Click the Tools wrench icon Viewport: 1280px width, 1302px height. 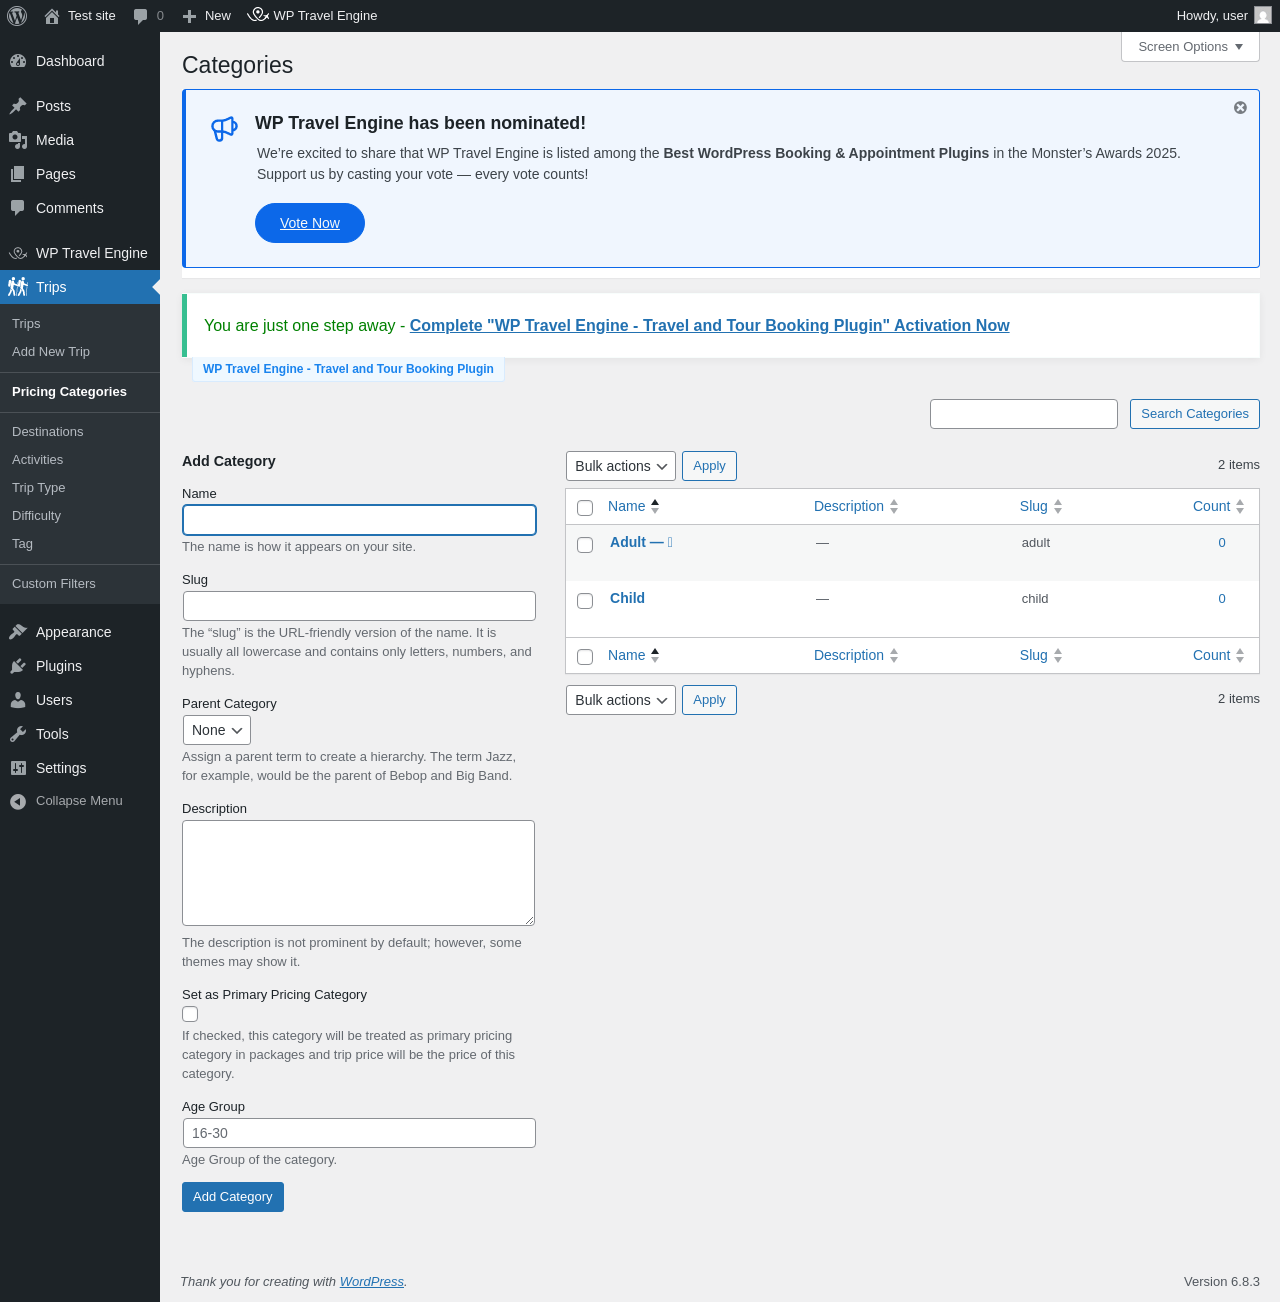[18, 734]
